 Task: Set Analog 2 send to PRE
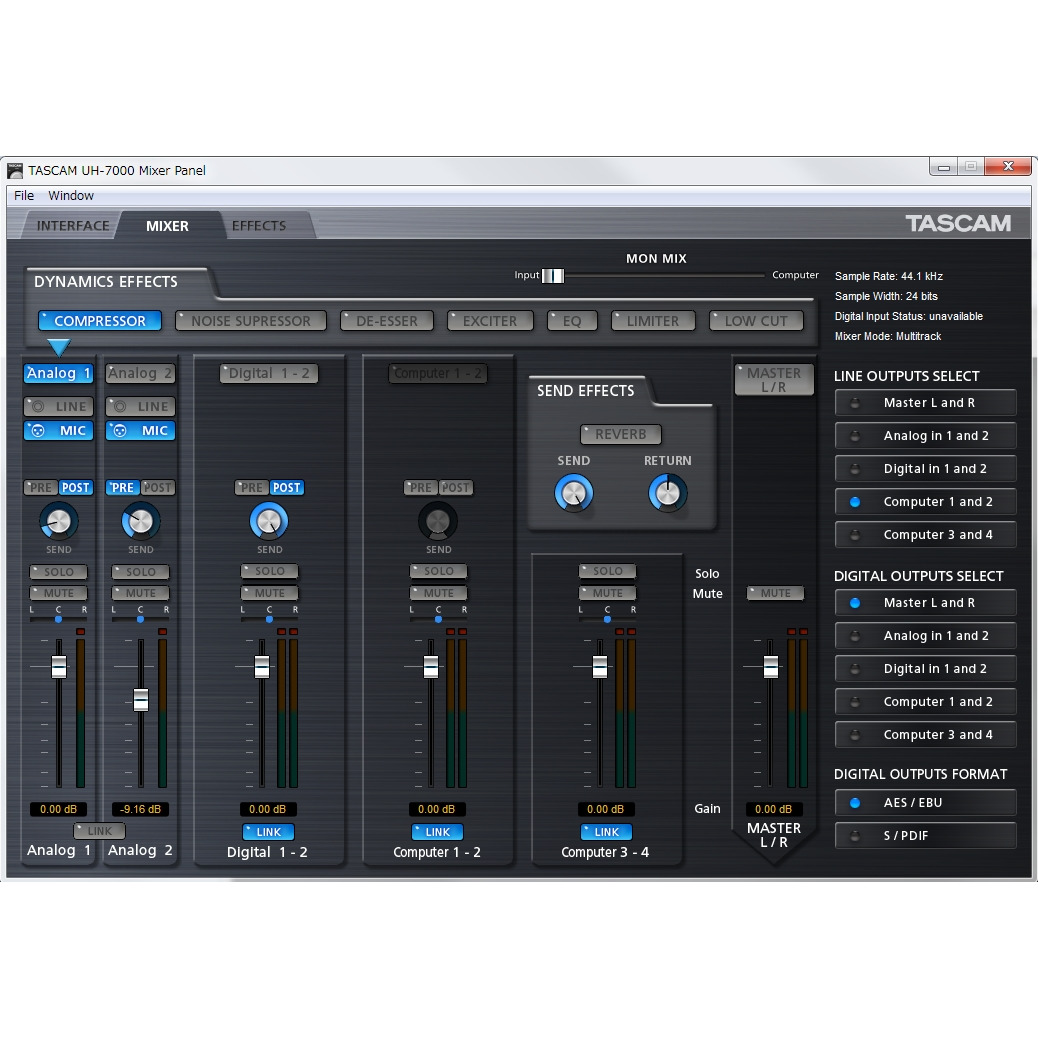122,488
